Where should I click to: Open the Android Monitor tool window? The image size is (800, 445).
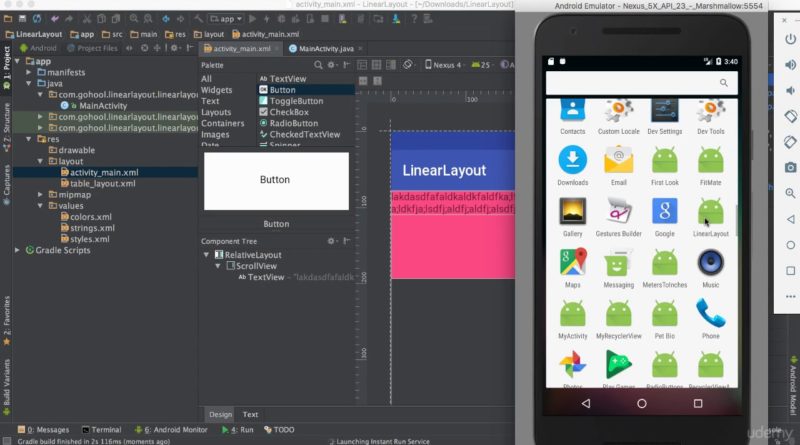point(171,430)
